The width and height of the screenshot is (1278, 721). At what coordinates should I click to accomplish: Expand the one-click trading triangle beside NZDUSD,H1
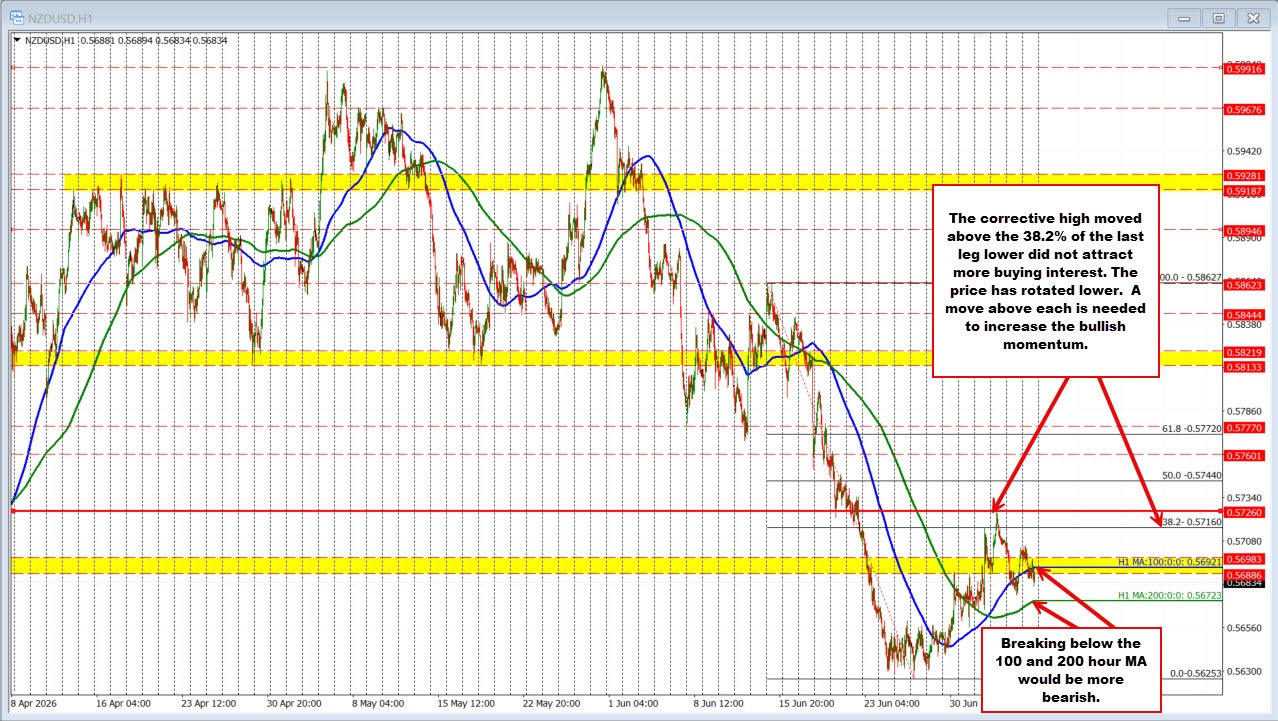(17, 40)
